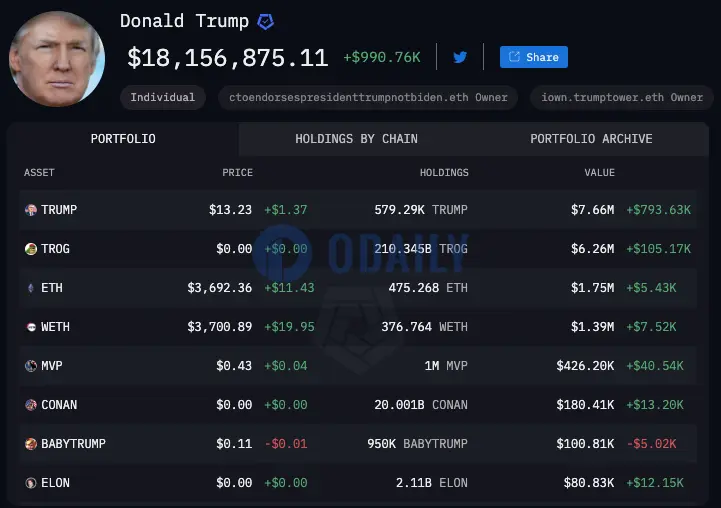Click the TROG asset name
This screenshot has width=721, height=508.
click(55, 249)
